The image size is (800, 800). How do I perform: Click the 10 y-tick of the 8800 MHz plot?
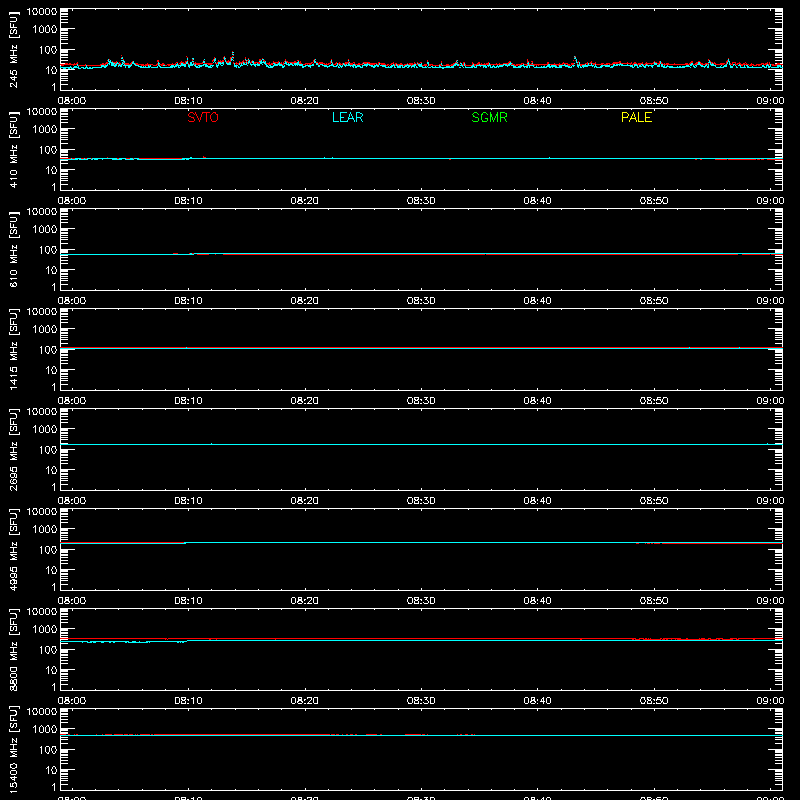coord(51,670)
